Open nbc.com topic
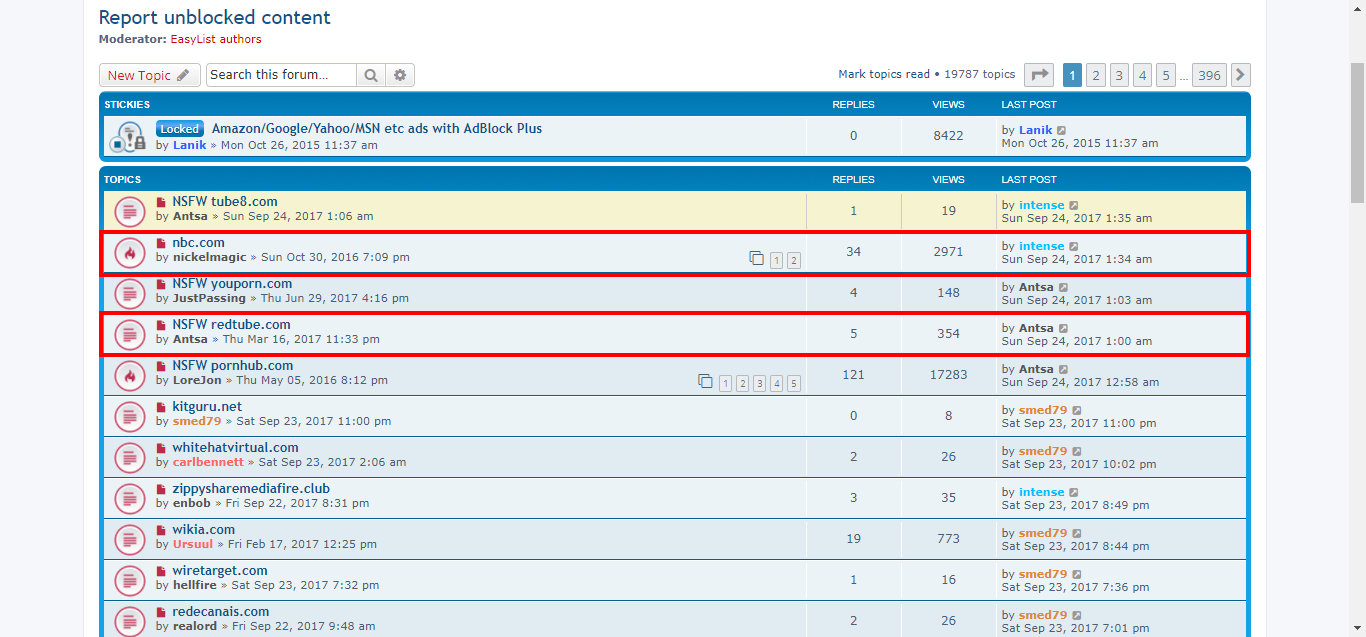Image resolution: width=1366 pixels, height=637 pixels. pos(198,243)
